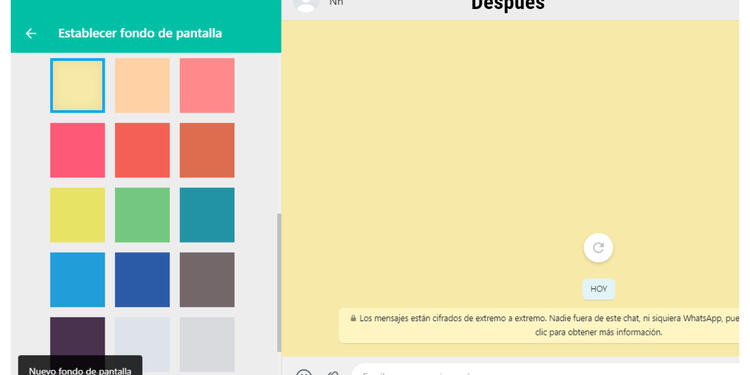Screen dimensions: 750x375
Task: Select the pale yellow wallpaper swatch
Action: coord(77,86)
